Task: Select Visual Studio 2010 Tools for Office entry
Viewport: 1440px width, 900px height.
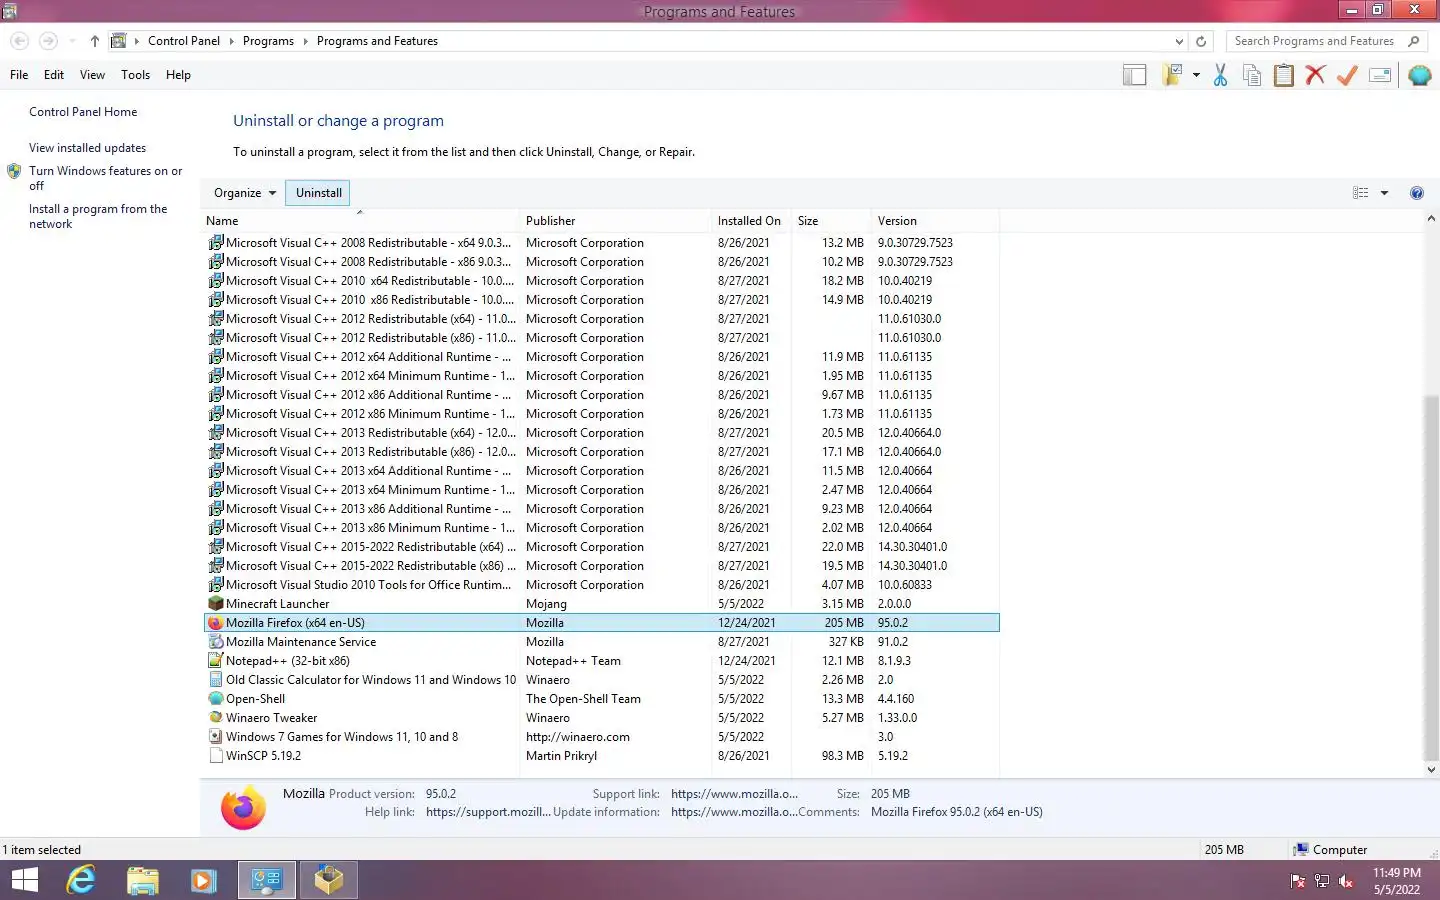Action: (x=602, y=585)
